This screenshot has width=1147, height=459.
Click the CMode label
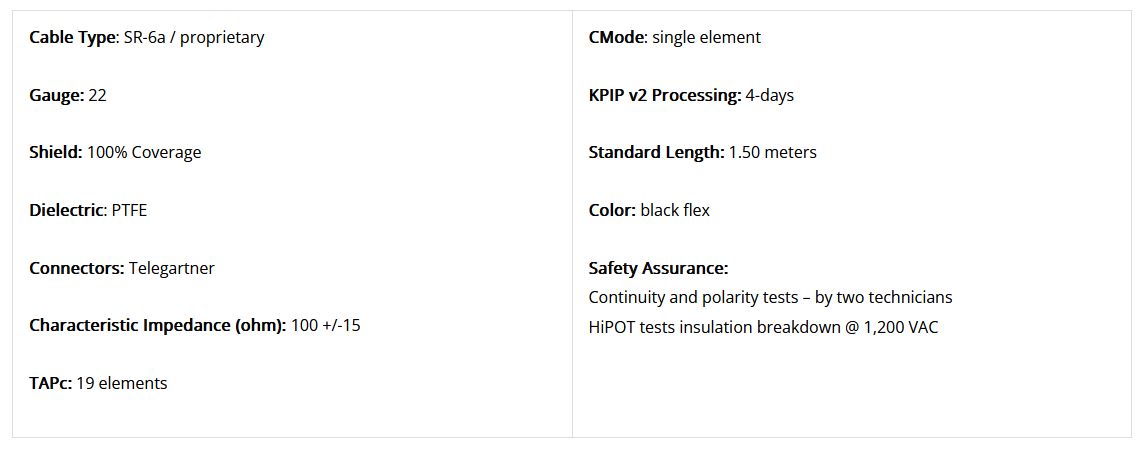coord(618,37)
